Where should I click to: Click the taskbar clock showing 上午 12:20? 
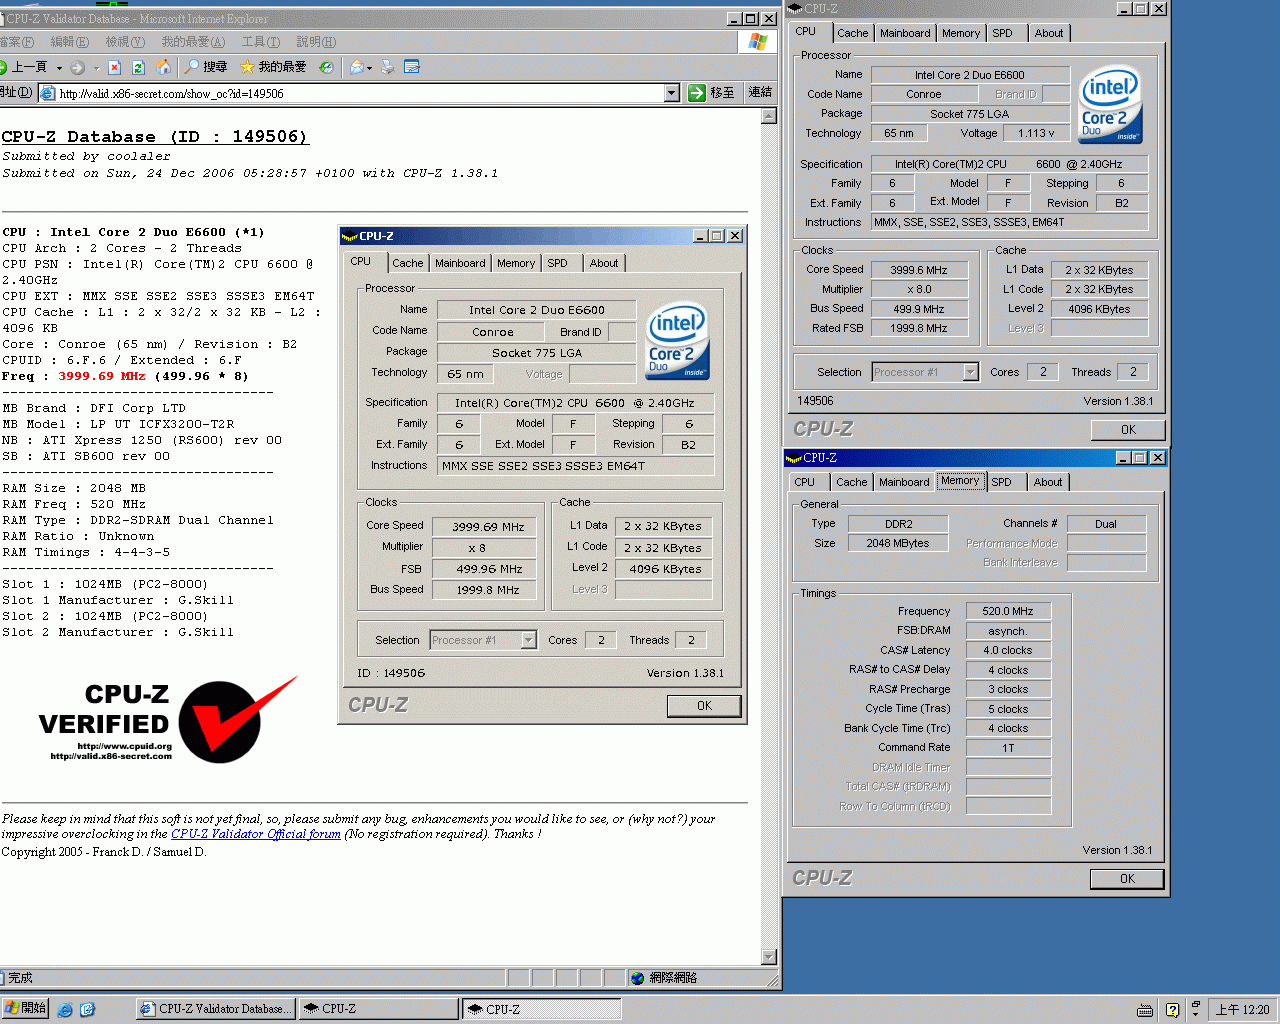click(1242, 1010)
